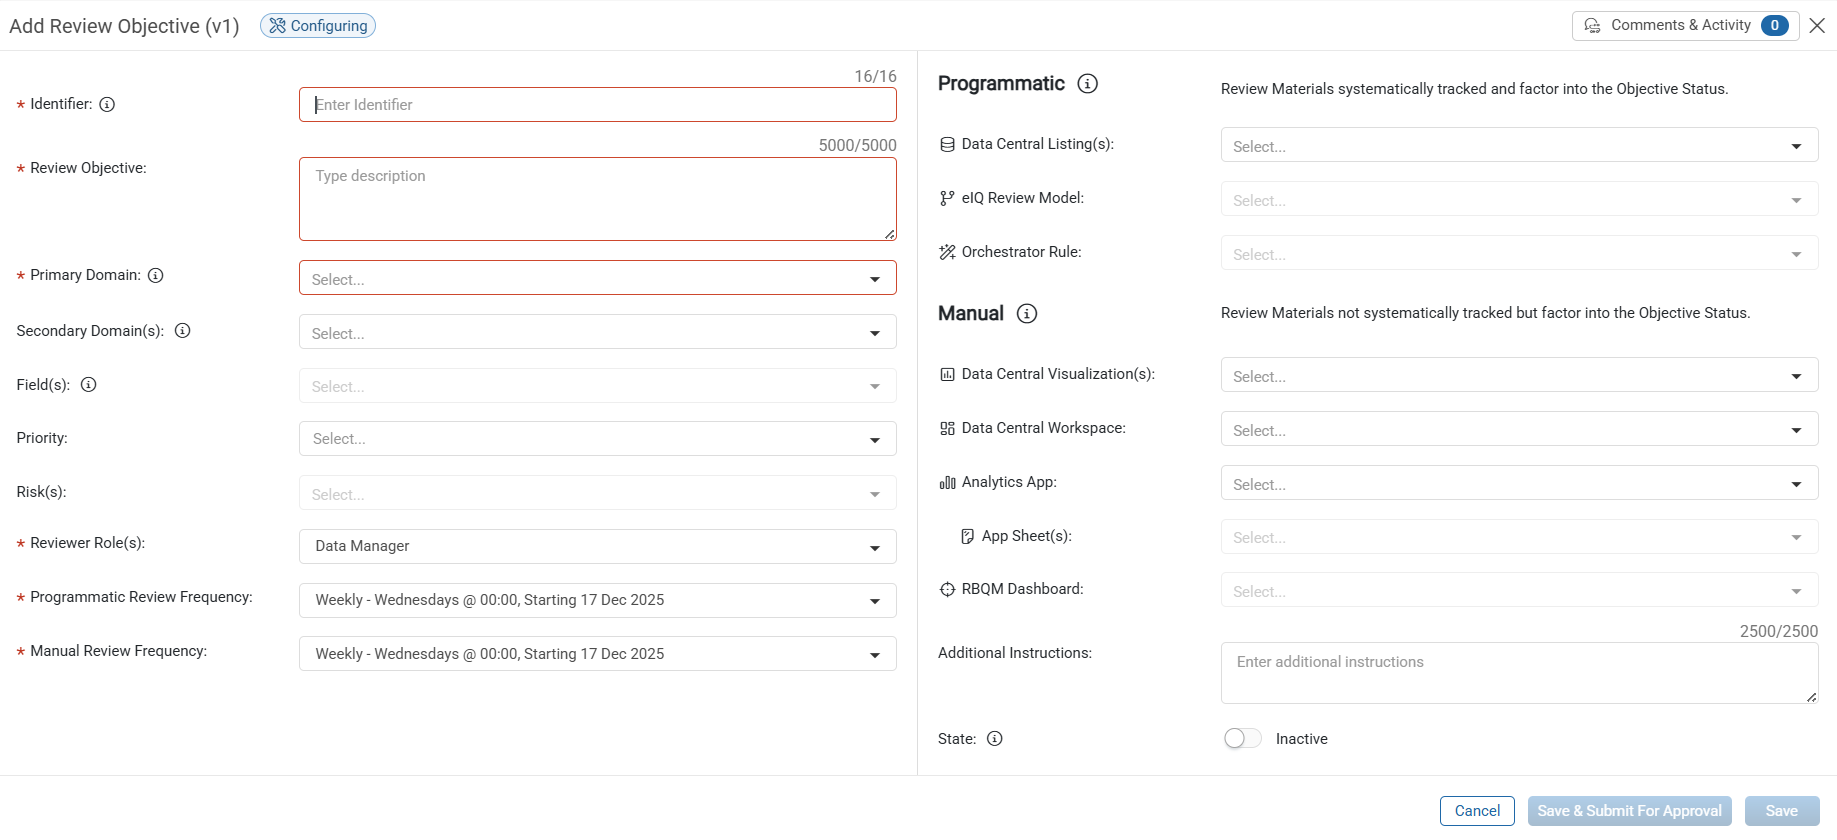The image size is (1837, 840).
Task: Click the Save button
Action: (1781, 811)
